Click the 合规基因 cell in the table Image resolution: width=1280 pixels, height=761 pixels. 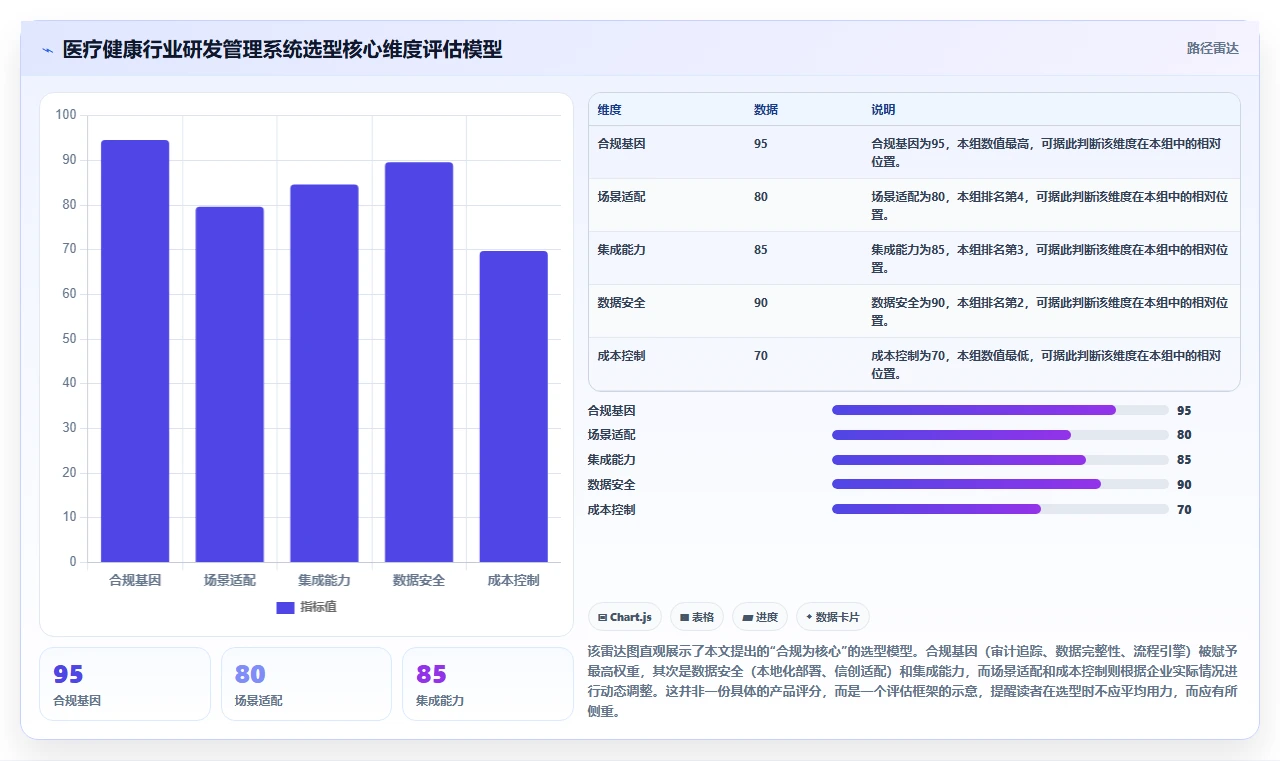(x=621, y=144)
